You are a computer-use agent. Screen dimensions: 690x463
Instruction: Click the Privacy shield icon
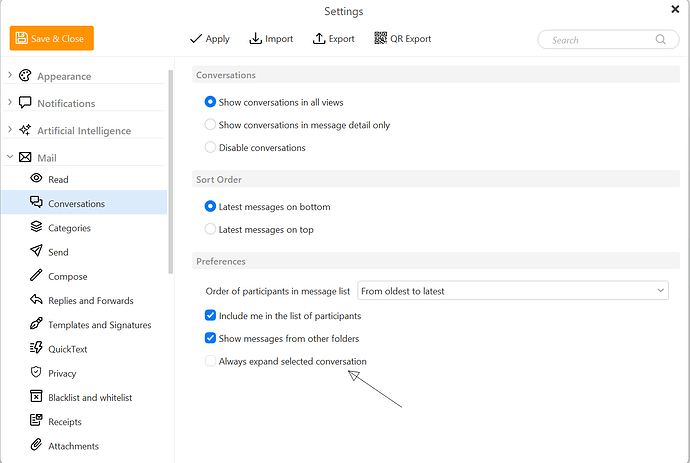pyautogui.click(x=36, y=372)
